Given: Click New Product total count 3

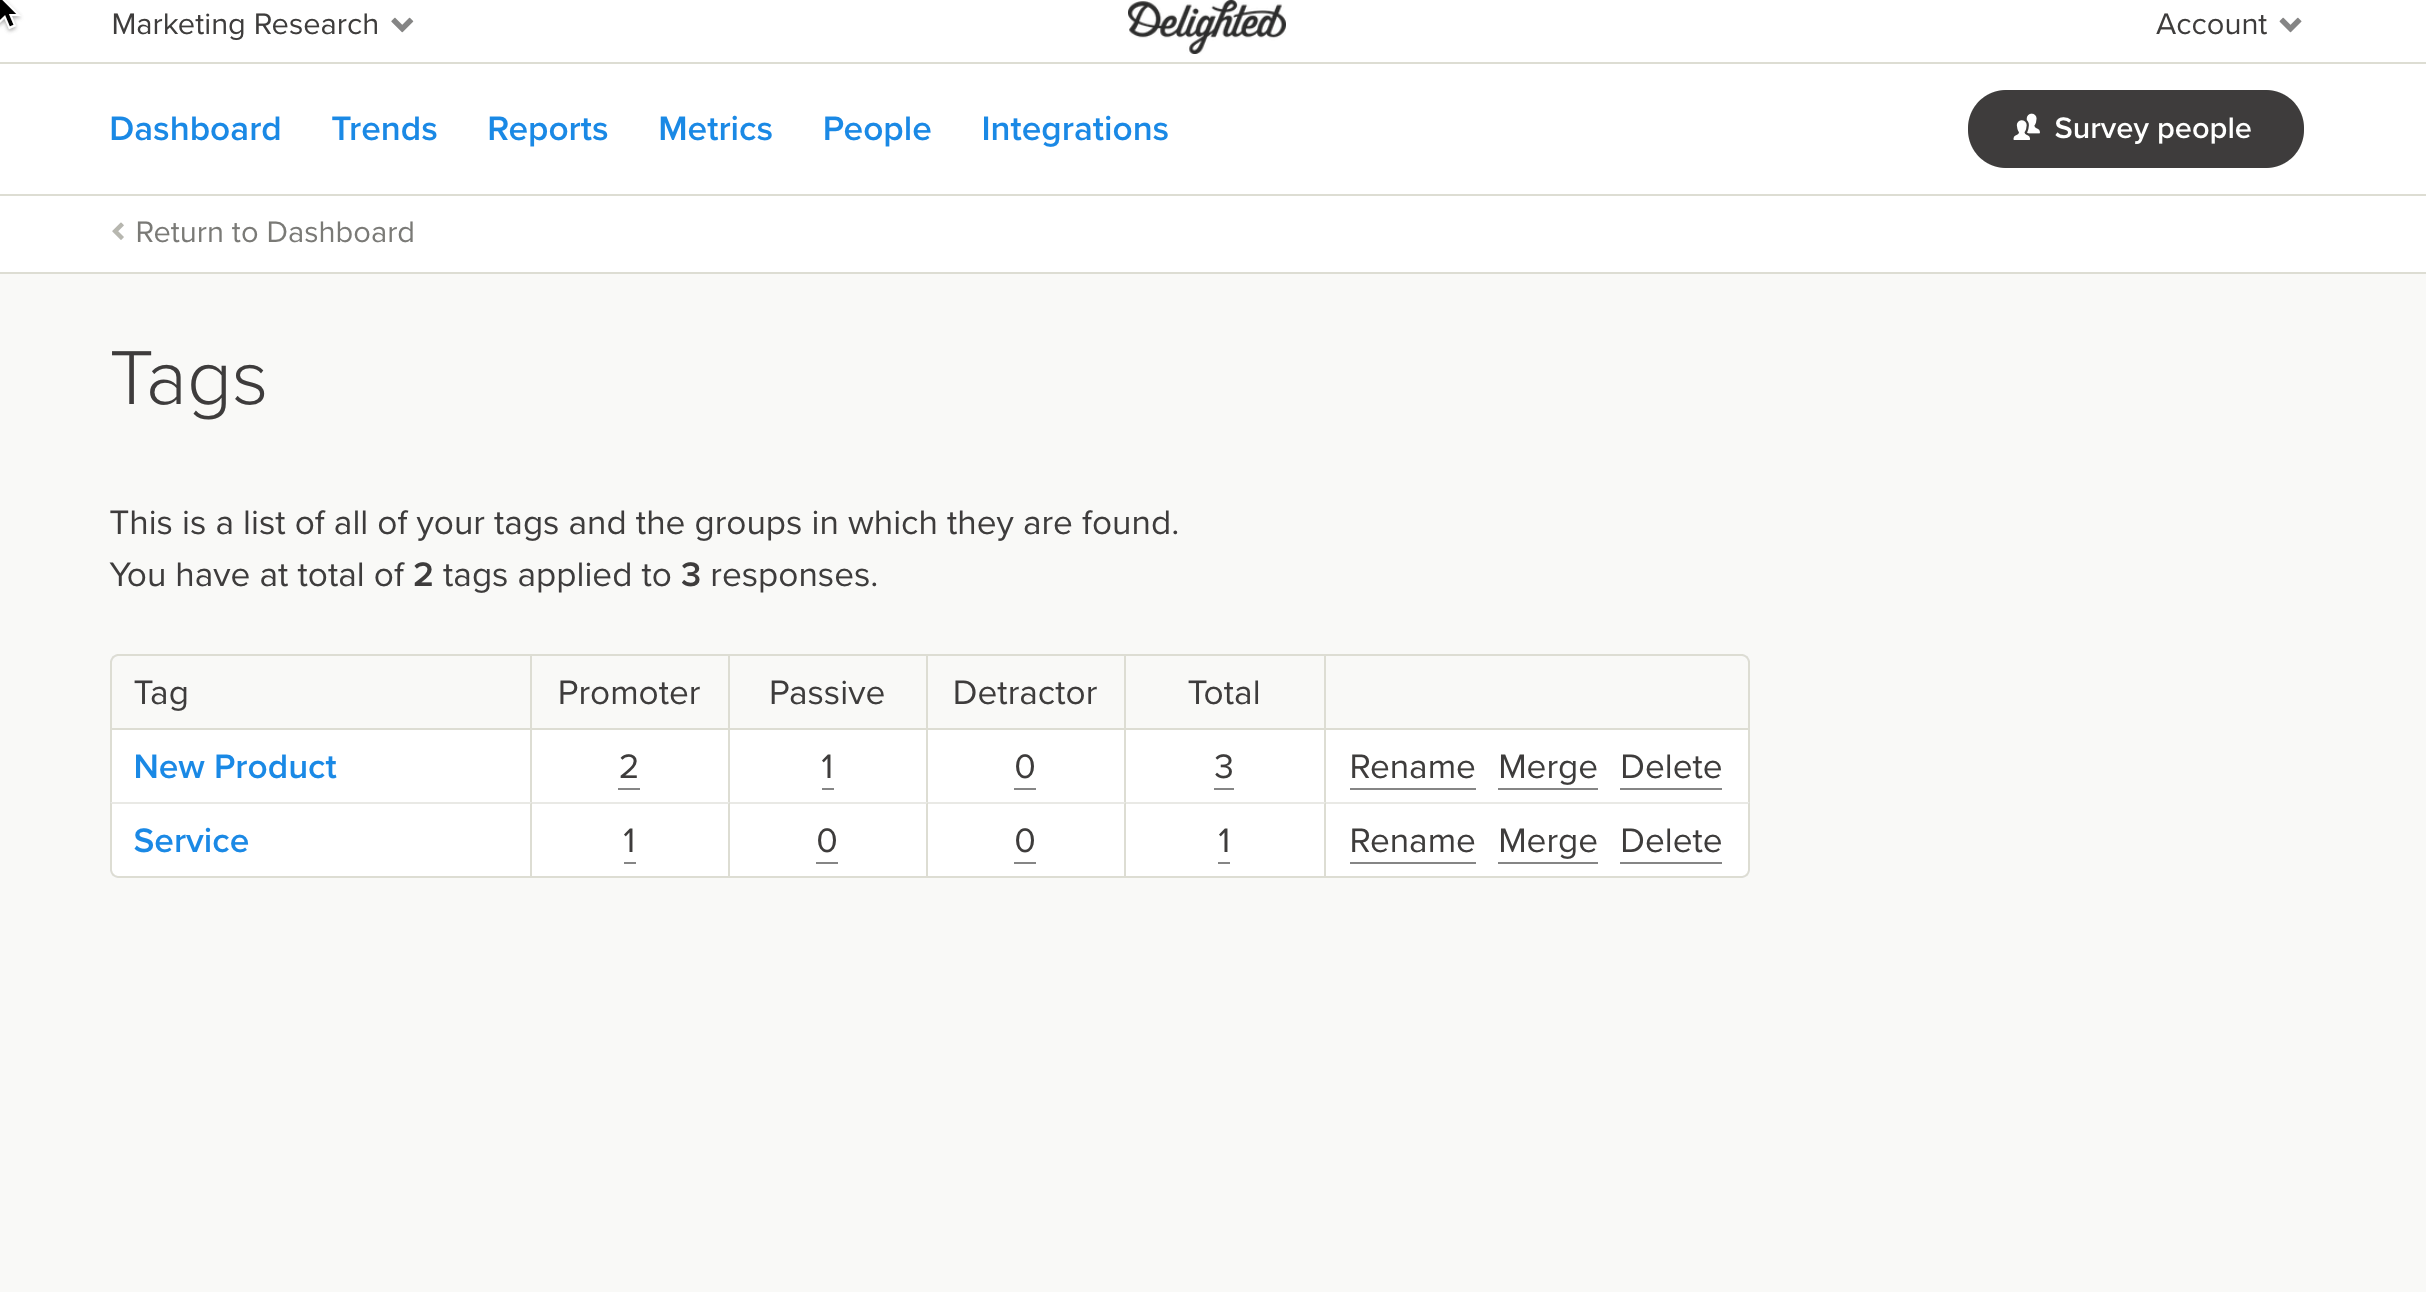Looking at the screenshot, I should [x=1223, y=767].
